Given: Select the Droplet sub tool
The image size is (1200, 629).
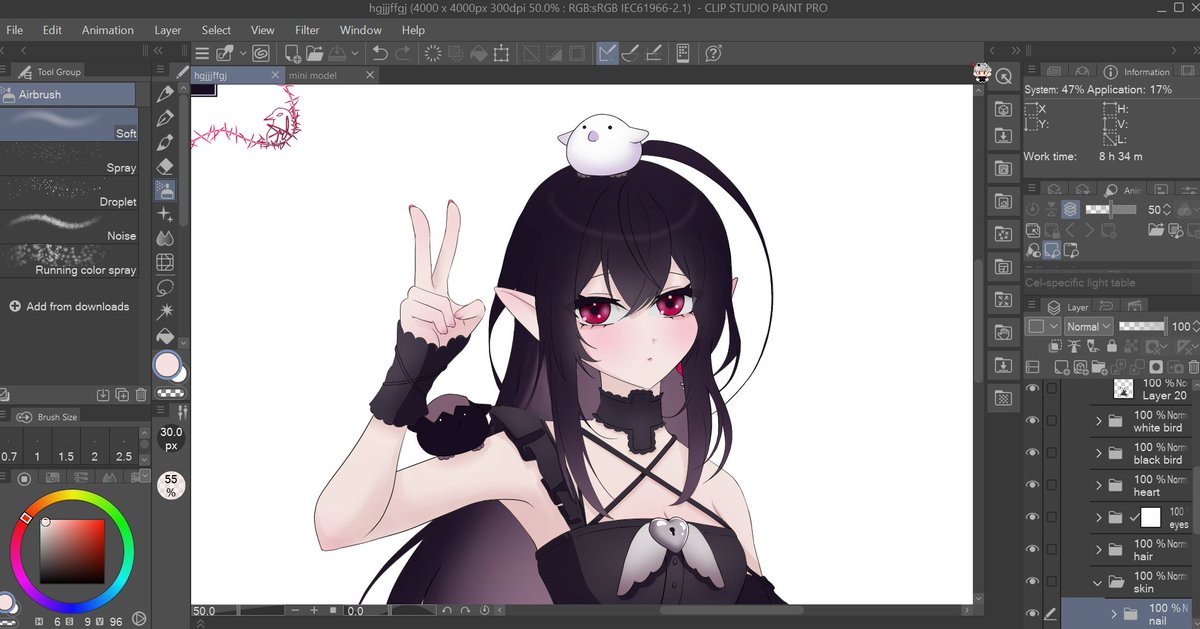Looking at the screenshot, I should tap(69, 193).
